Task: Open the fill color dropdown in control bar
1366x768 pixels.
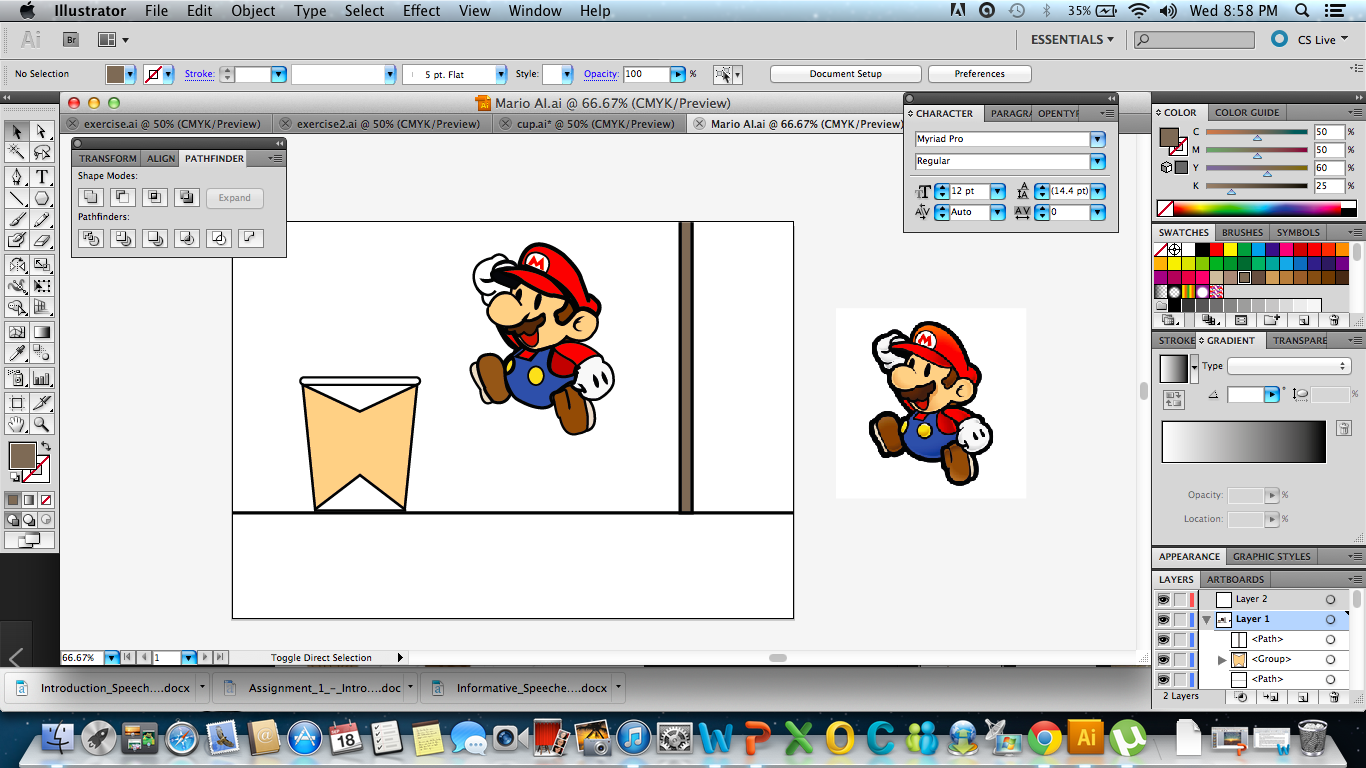Action: point(130,74)
